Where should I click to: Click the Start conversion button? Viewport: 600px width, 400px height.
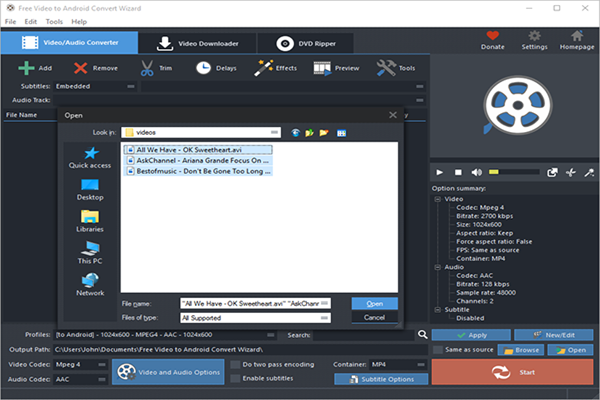pyautogui.click(x=512, y=372)
